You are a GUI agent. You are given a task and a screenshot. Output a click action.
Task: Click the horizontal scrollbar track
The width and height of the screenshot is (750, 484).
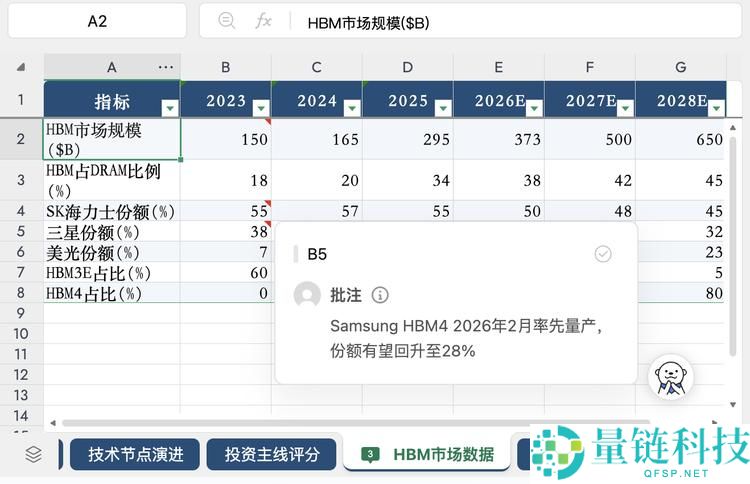356,423
